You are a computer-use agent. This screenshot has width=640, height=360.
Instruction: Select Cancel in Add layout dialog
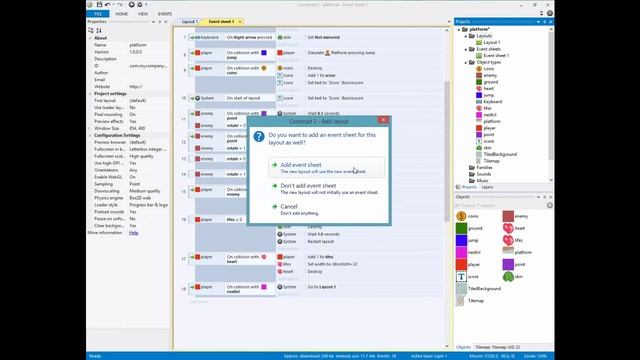(x=326, y=209)
